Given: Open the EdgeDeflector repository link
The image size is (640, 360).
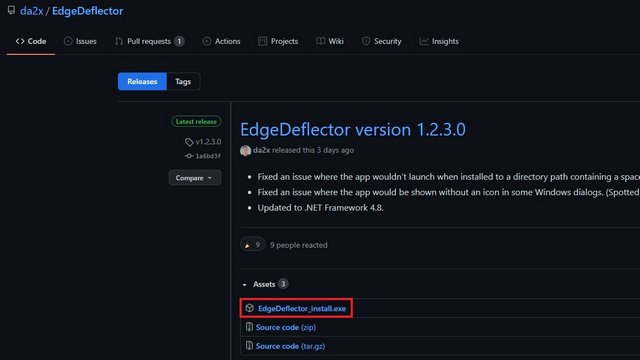Looking at the screenshot, I should (x=87, y=11).
